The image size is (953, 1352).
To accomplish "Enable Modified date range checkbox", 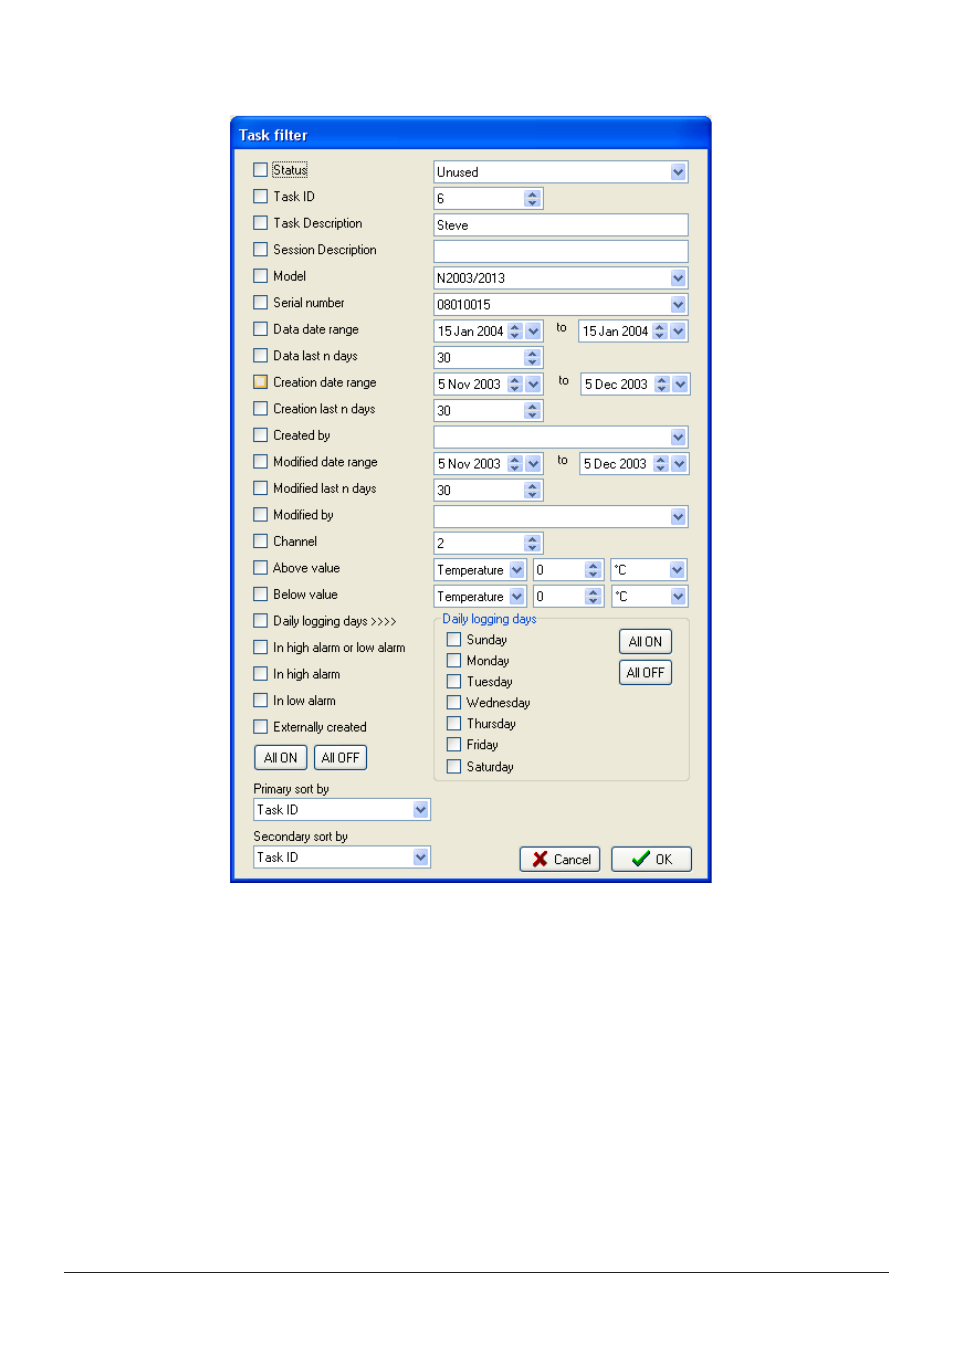I will 260,461.
